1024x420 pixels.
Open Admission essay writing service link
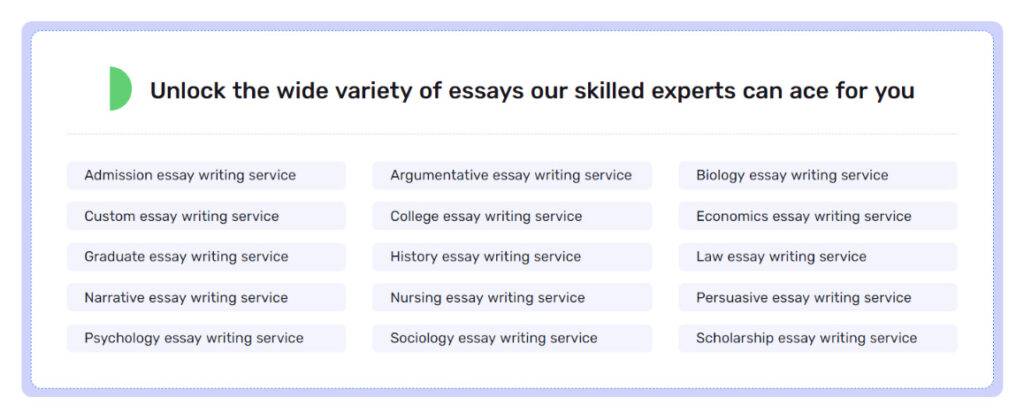point(206,175)
